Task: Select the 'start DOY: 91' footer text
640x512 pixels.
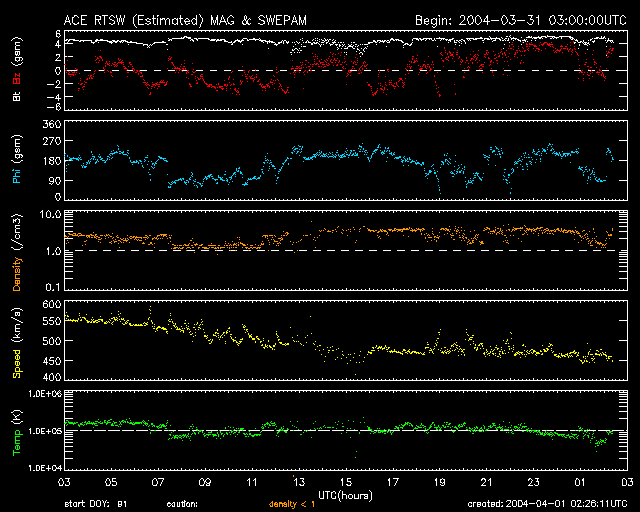Action: point(96,504)
